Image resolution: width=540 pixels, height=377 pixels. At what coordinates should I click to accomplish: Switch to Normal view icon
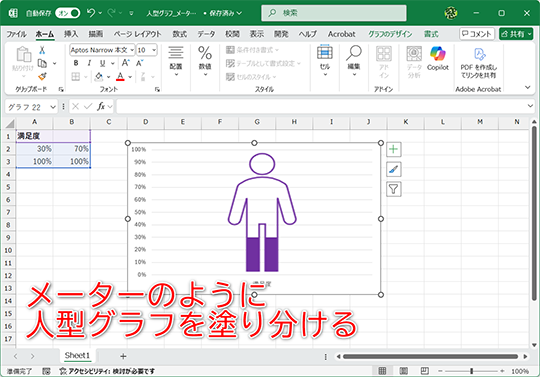(x=382, y=371)
